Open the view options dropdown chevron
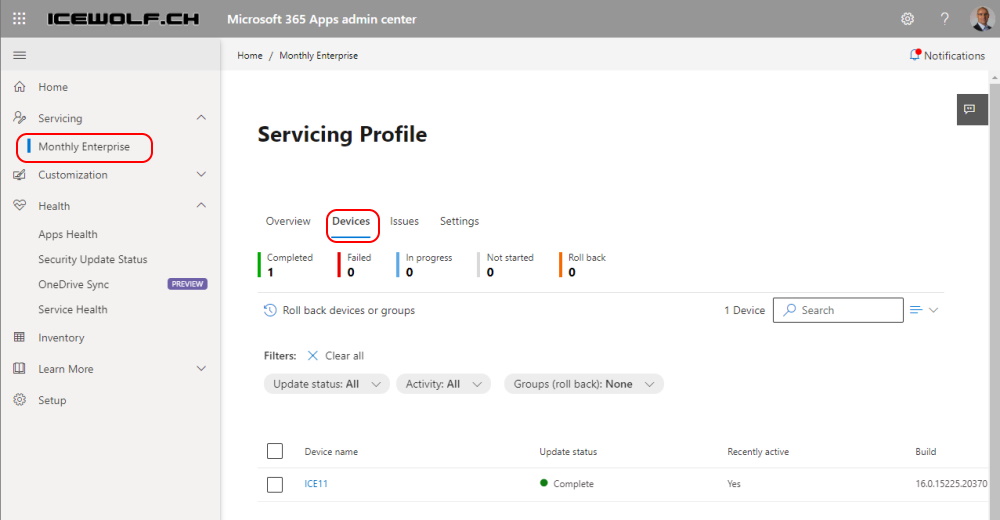The height and width of the screenshot is (520, 1000). tap(934, 310)
